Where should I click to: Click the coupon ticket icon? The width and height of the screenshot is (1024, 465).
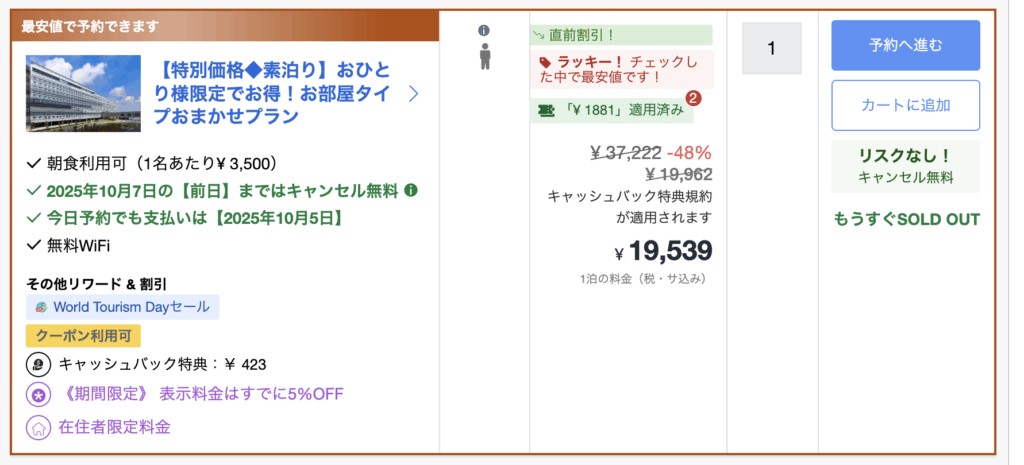coord(546,110)
